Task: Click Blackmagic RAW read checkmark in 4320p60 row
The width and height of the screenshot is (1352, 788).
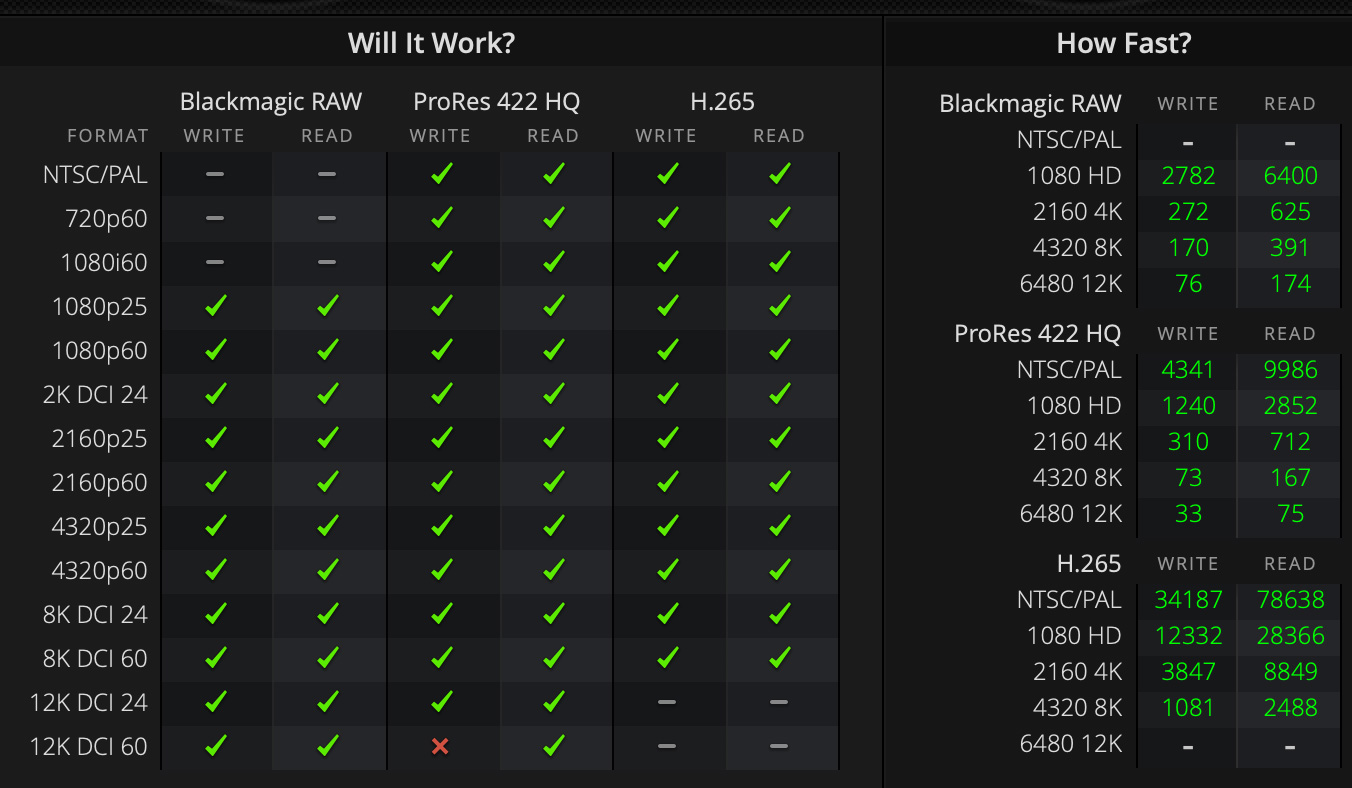Action: coord(328,570)
